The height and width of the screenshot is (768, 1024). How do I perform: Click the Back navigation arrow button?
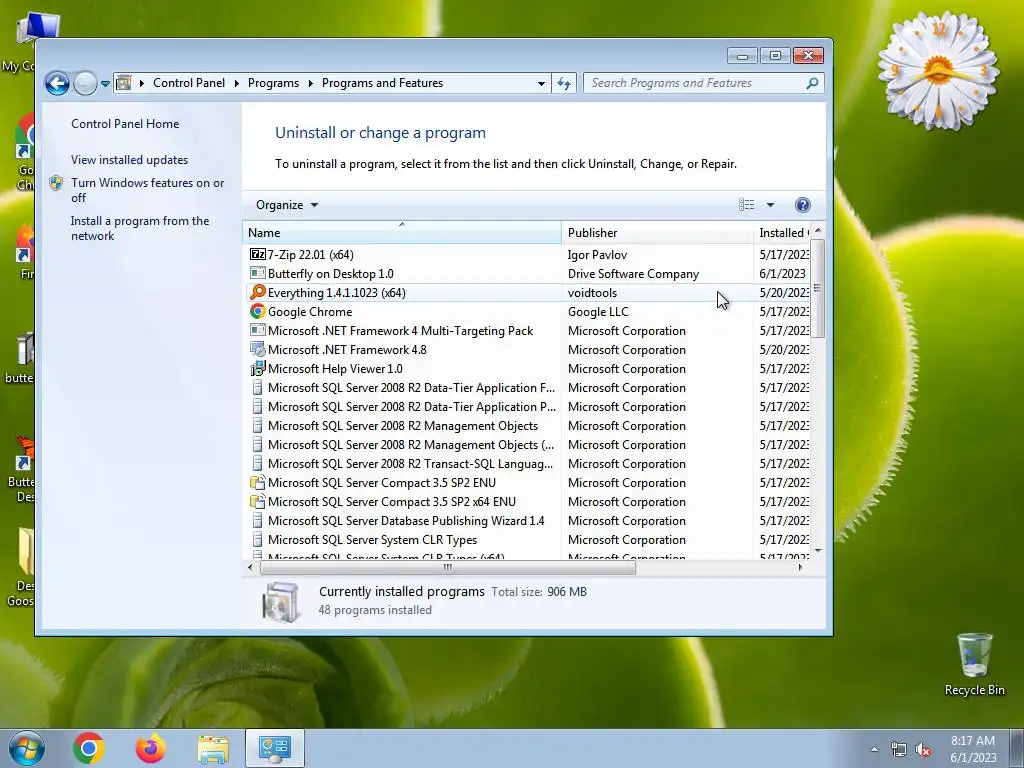coord(57,83)
